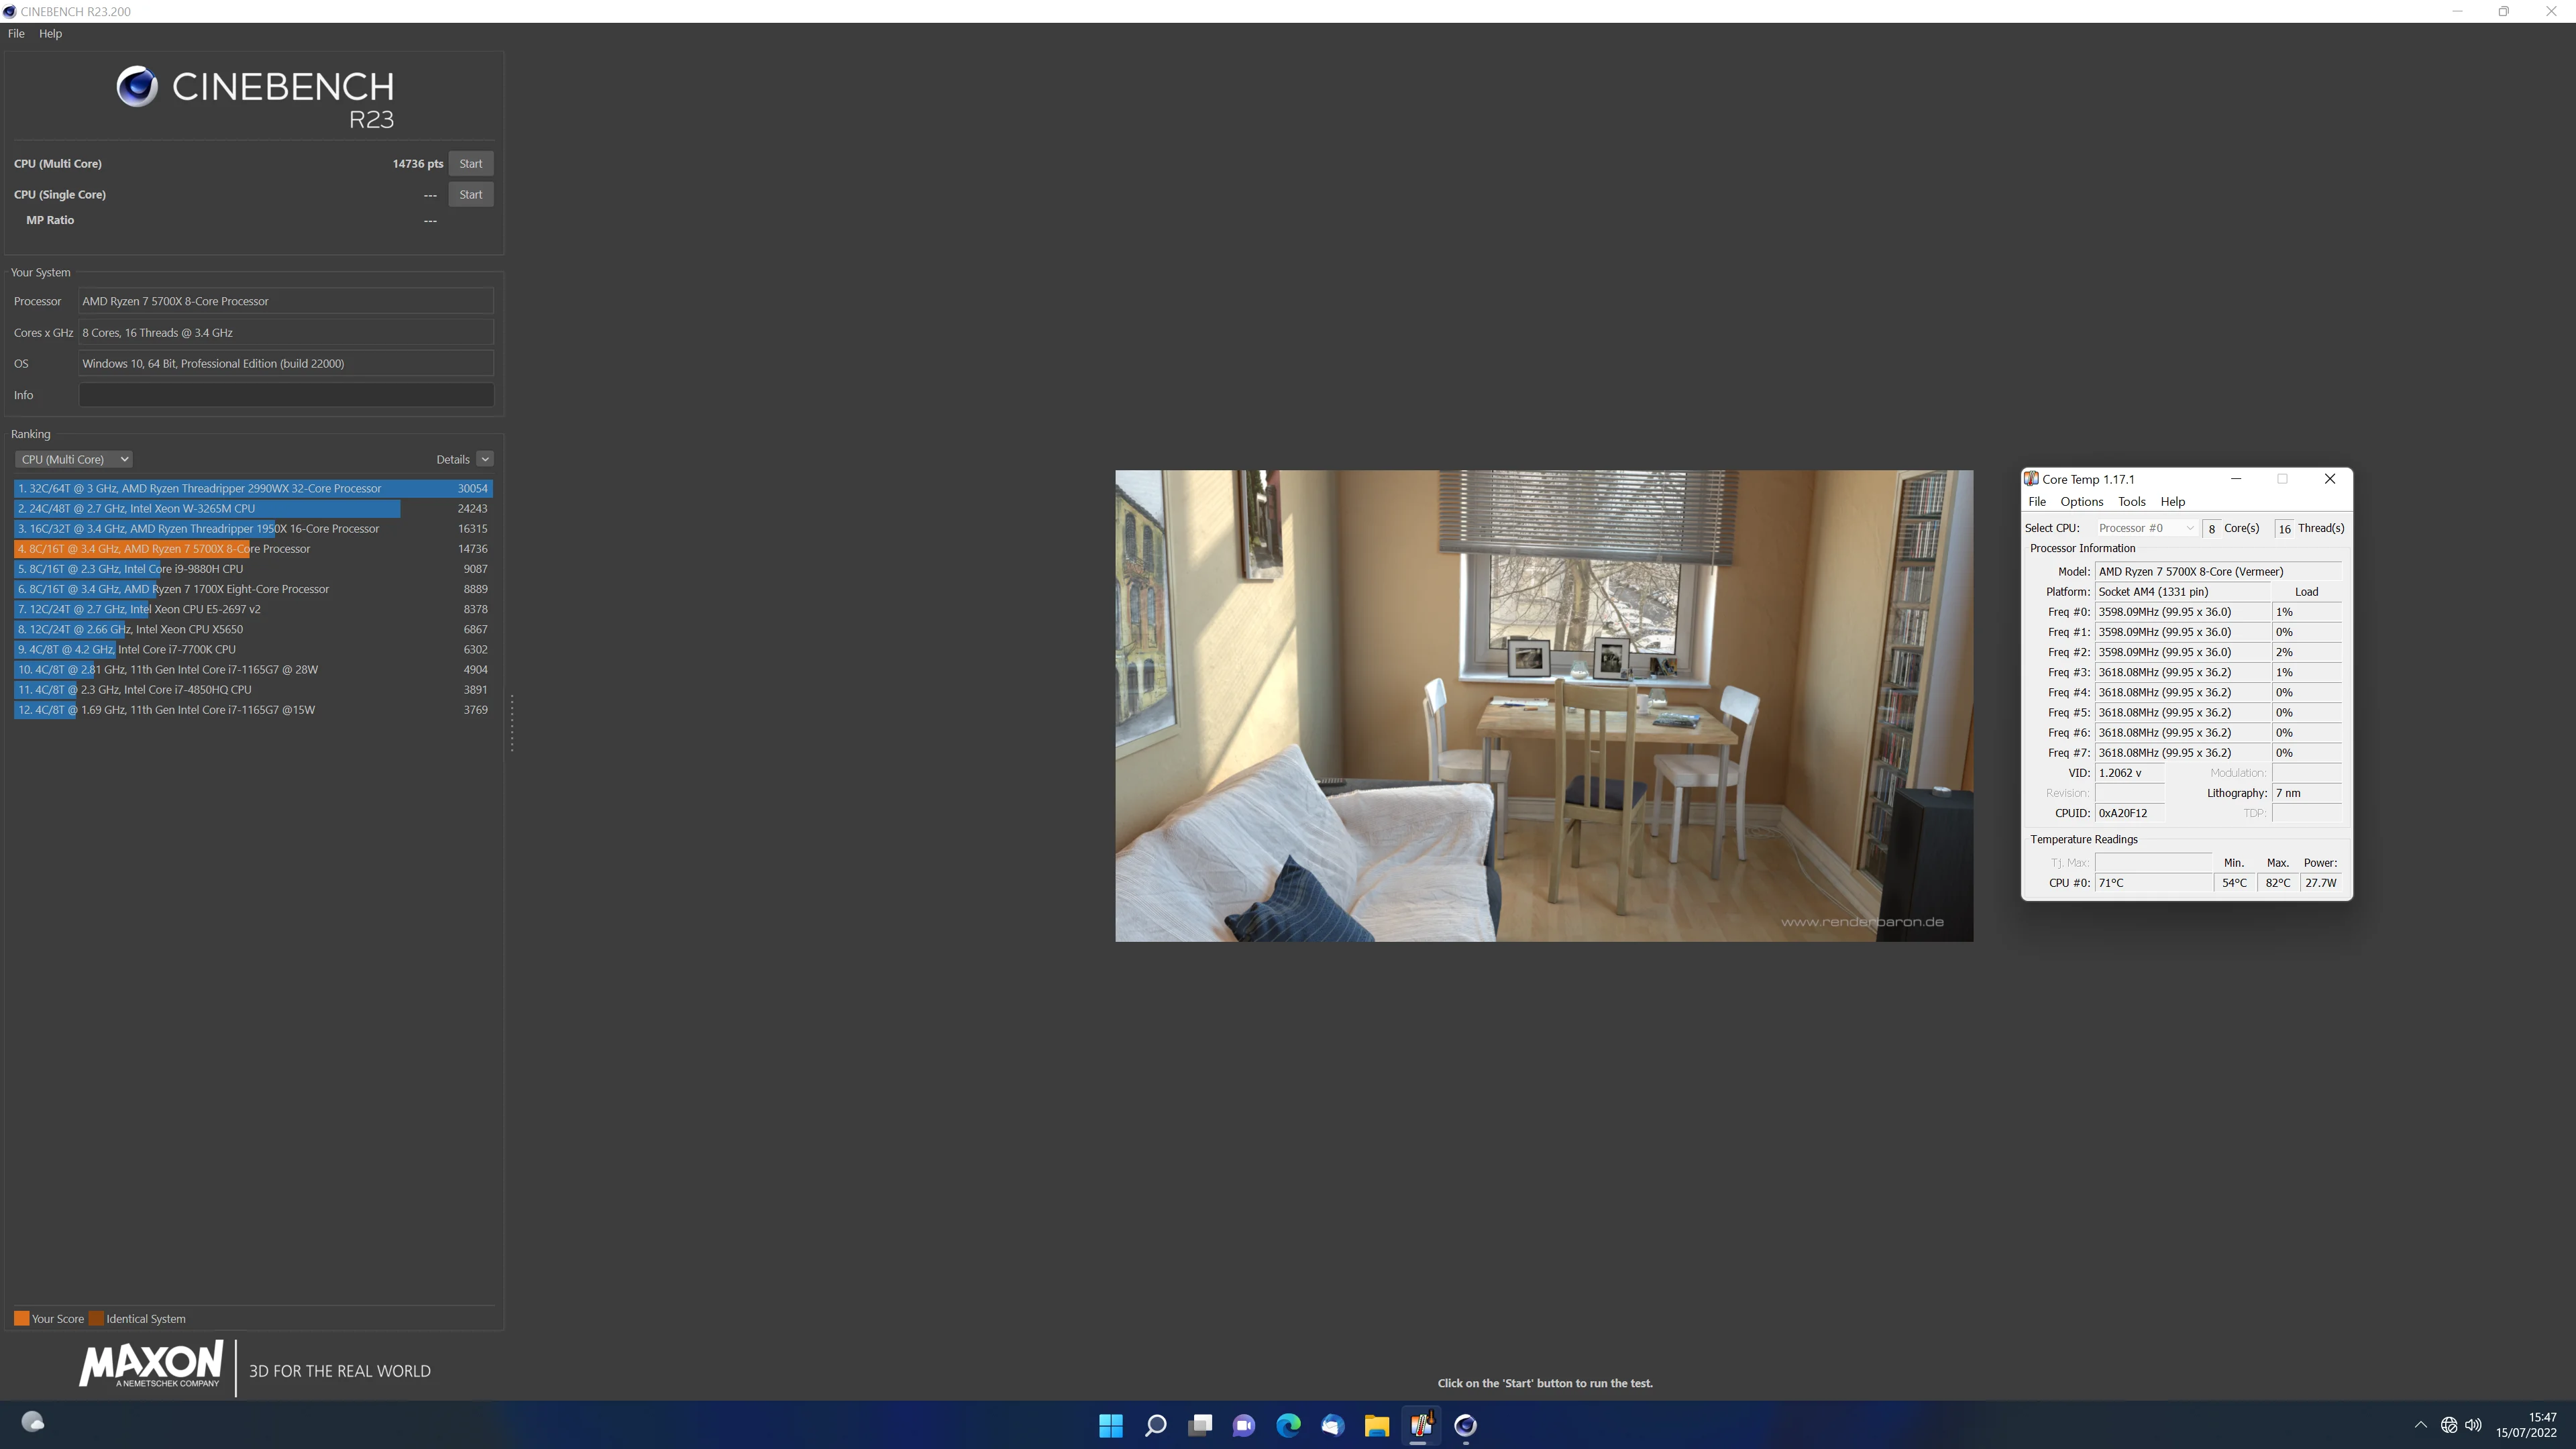Open taskbar Search
Viewport: 2576px width, 1449px height.
pos(1155,1425)
